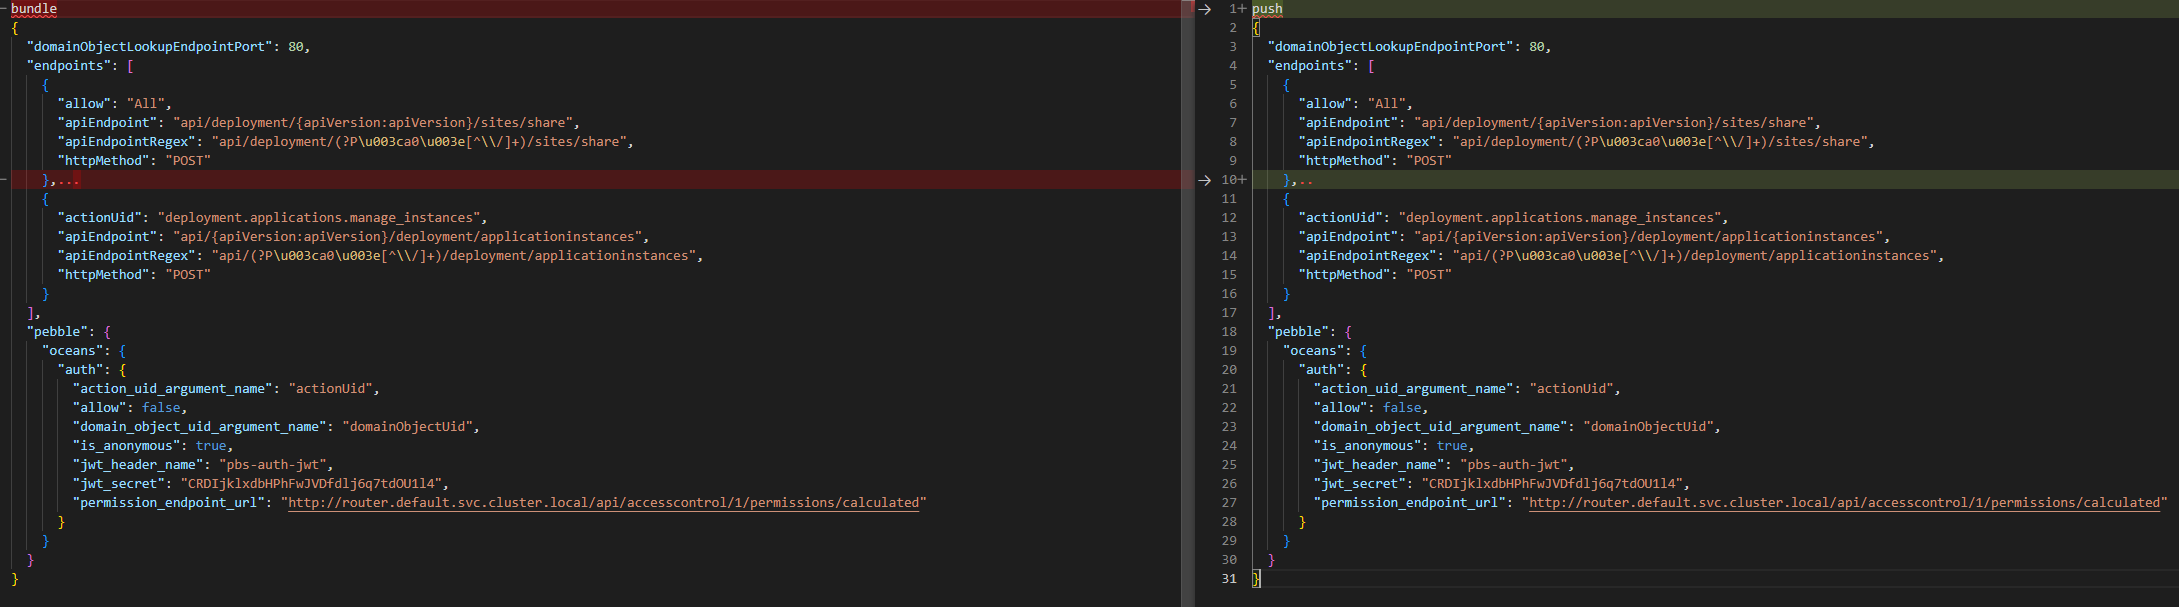The width and height of the screenshot is (2179, 607).
Task: Click the sites/share apiEndpoint value on line 7
Action: tap(1614, 123)
